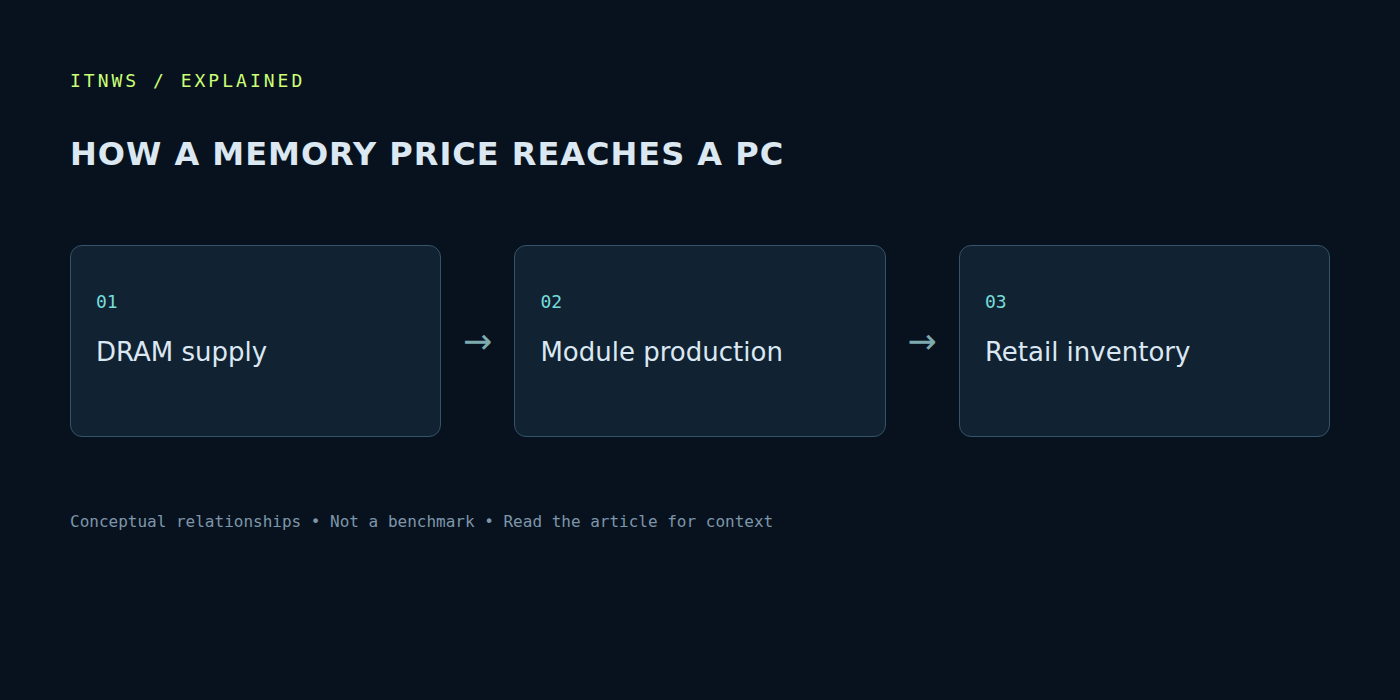Click the 01 step number
1400x700 pixels.
(107, 302)
